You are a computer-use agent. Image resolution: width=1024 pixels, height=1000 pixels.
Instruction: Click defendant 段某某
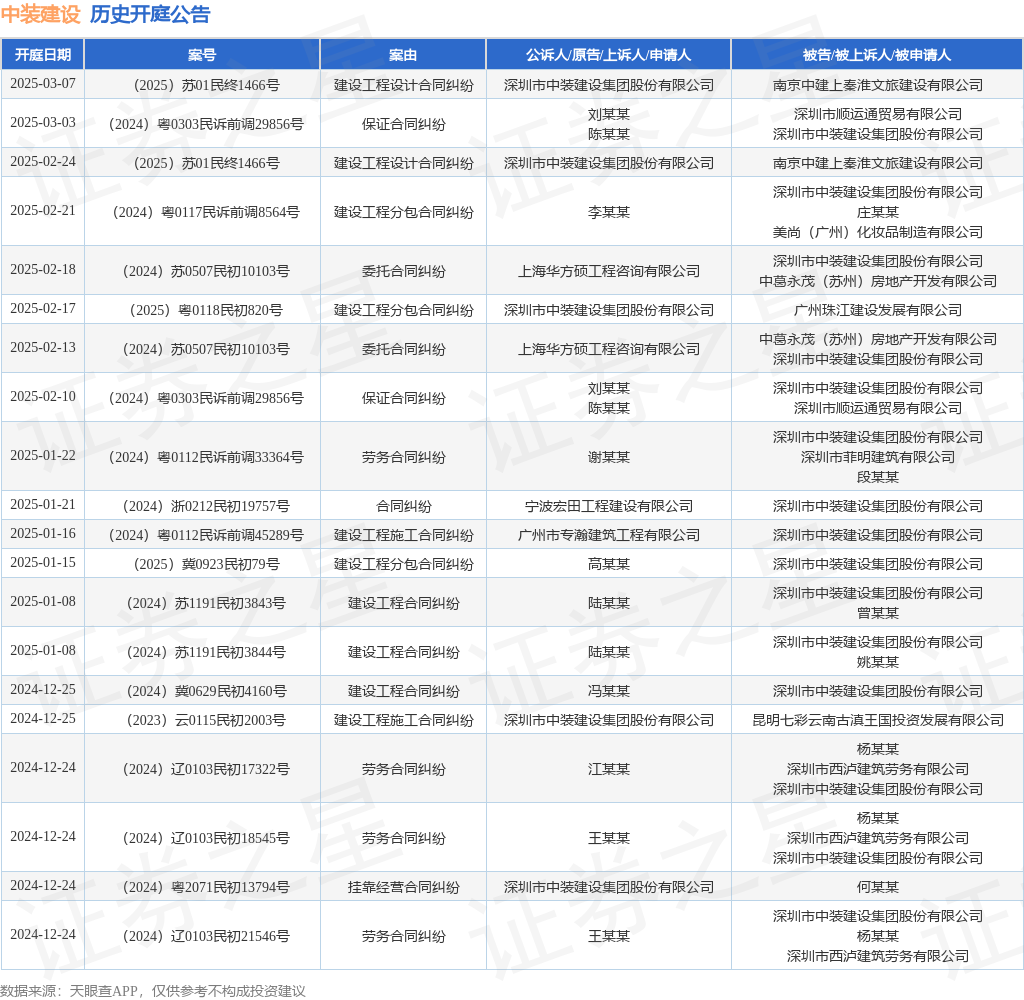878,477
